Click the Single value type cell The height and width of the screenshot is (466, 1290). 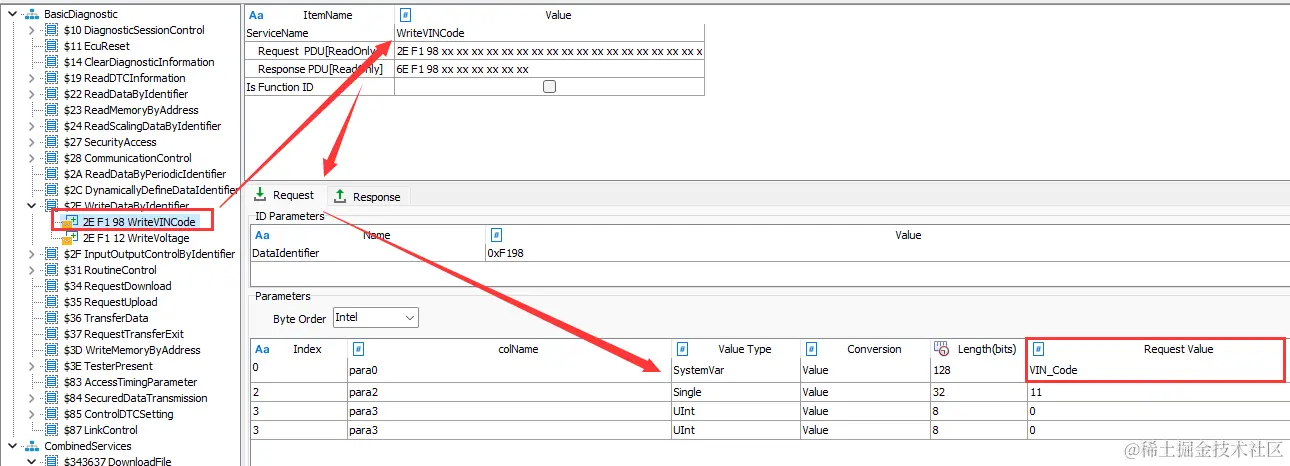tap(736, 393)
